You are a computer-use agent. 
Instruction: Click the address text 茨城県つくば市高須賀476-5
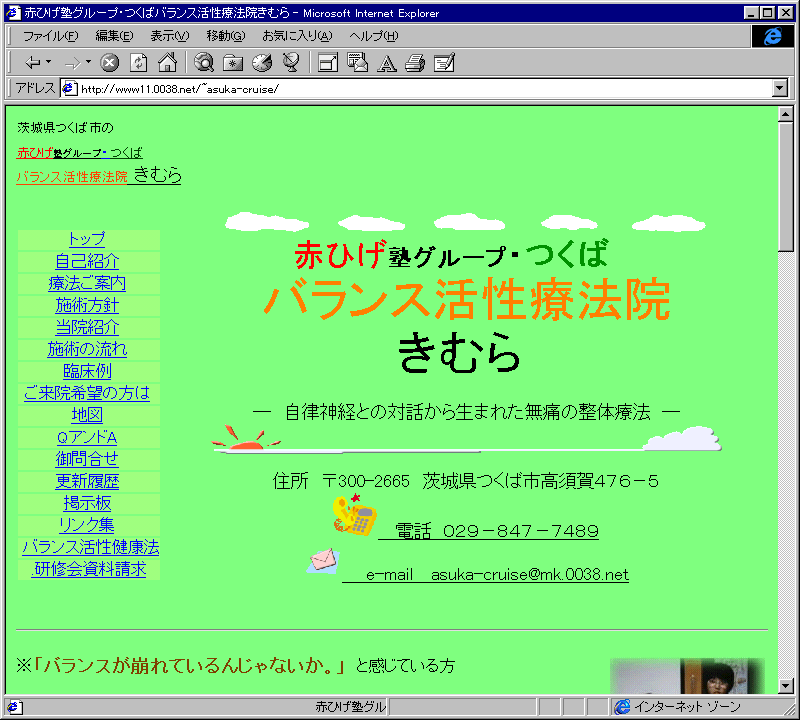[x=540, y=481]
